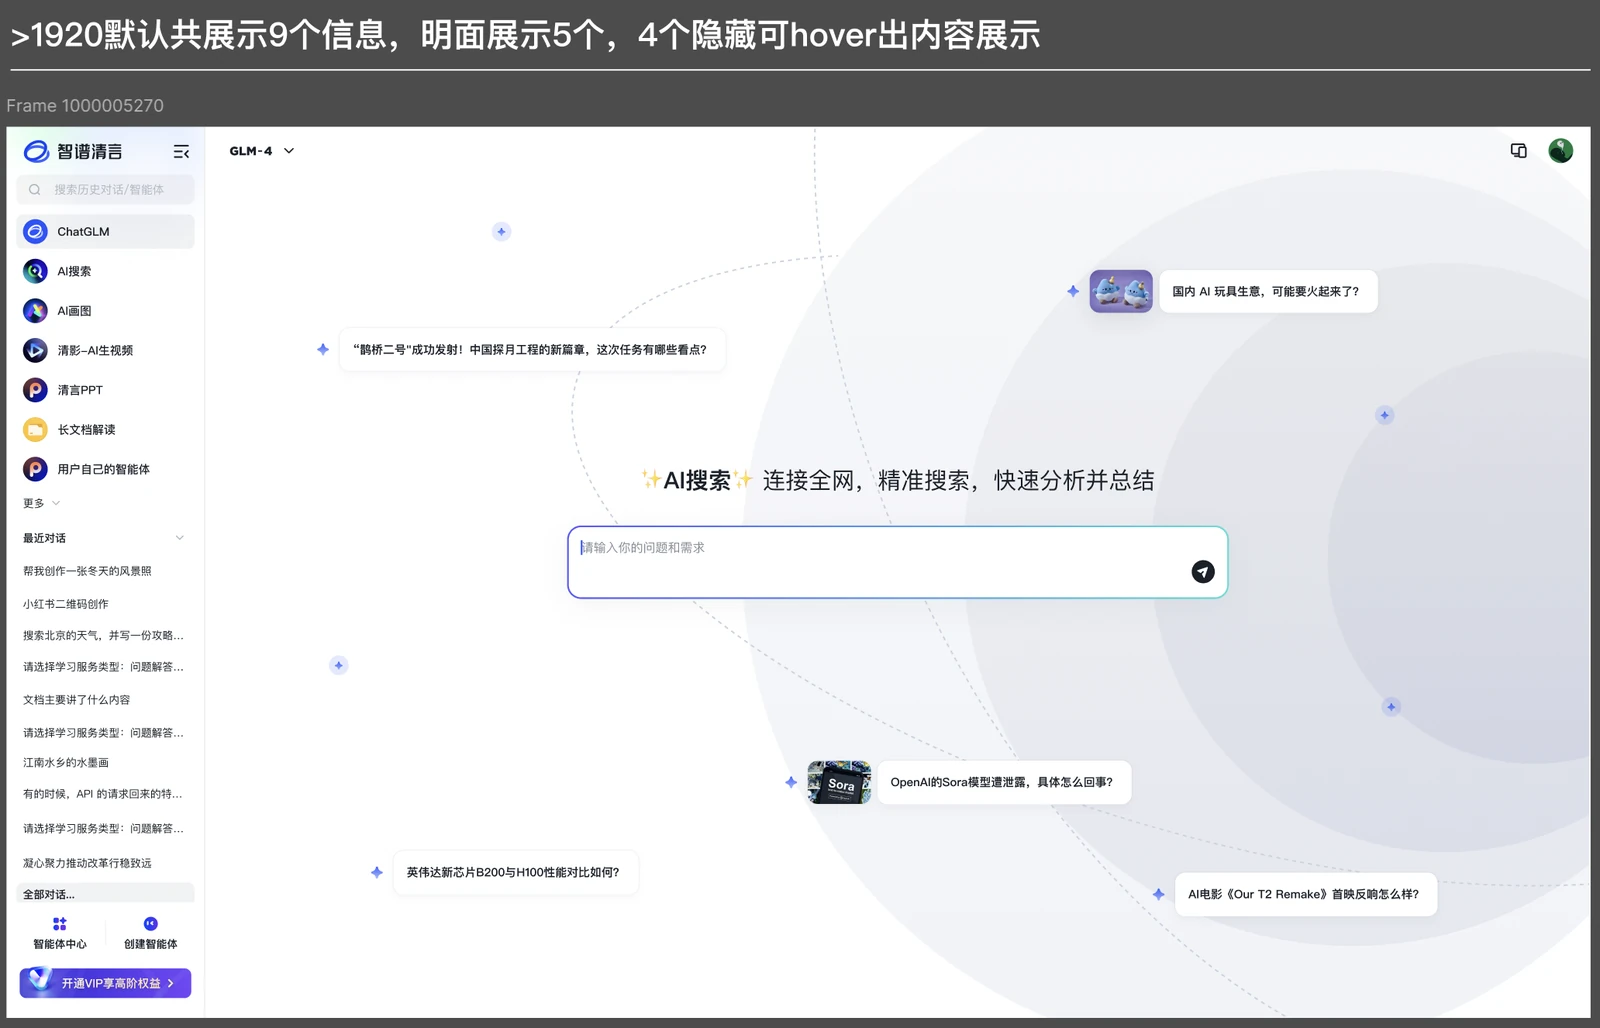This screenshot has width=1600, height=1028.
Task: Open chat 江南水乡的水墨画
Action: [66, 762]
